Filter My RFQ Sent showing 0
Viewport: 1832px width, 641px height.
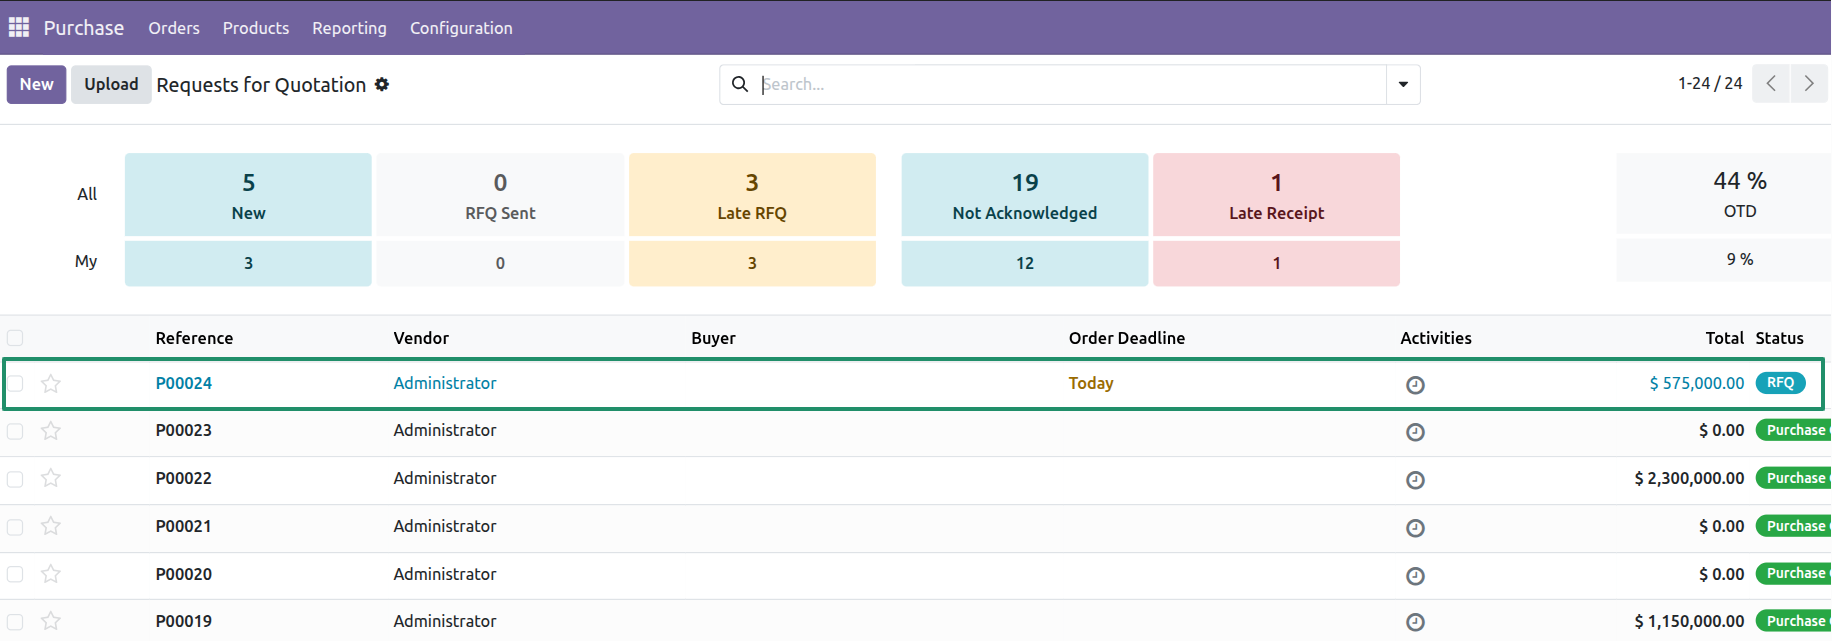coord(500,263)
